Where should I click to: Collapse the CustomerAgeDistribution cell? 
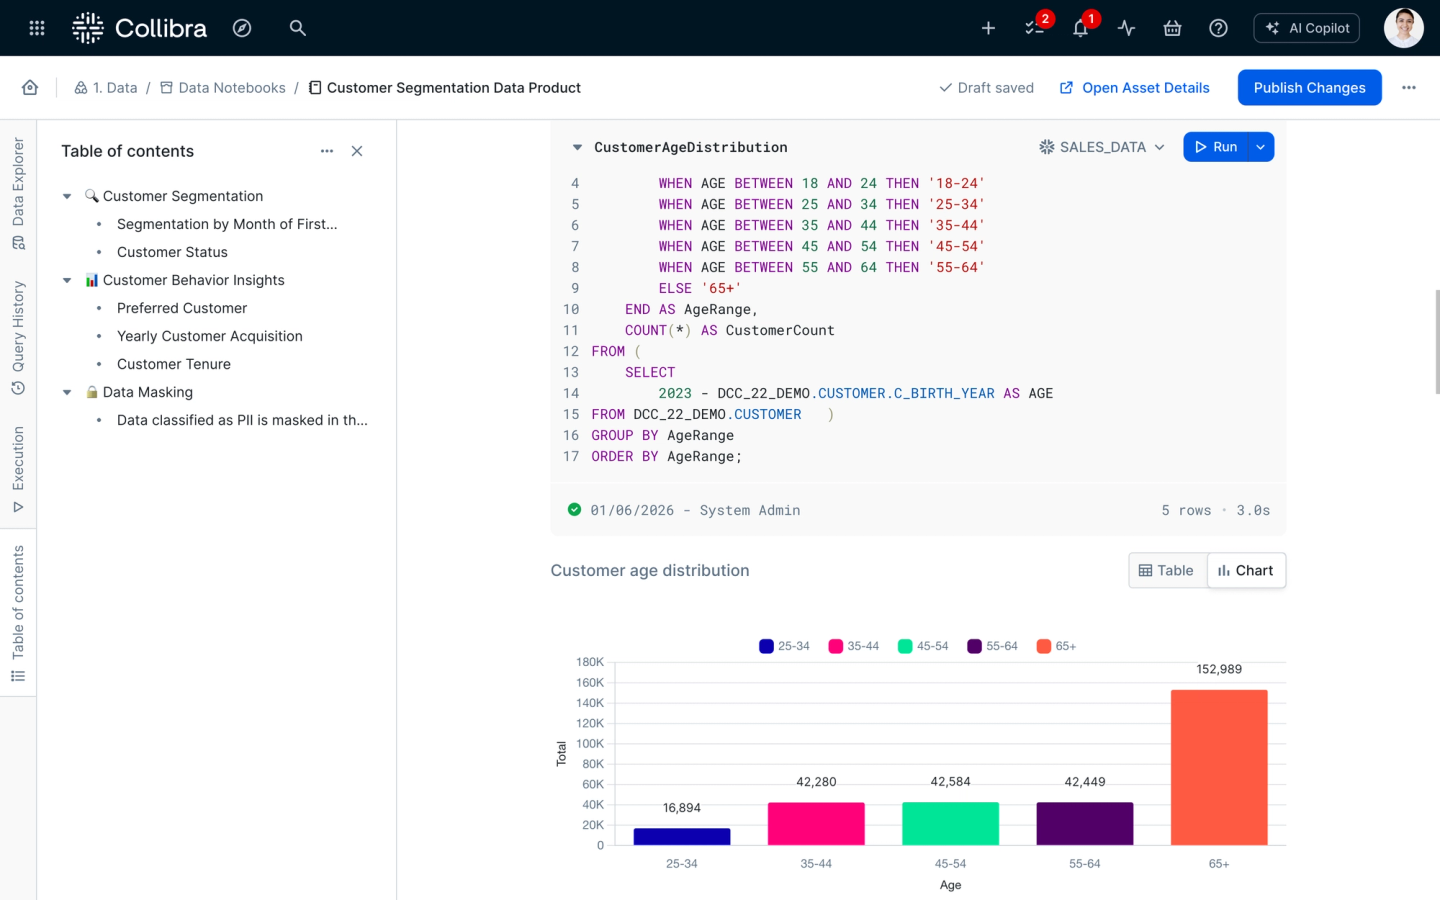(x=577, y=147)
